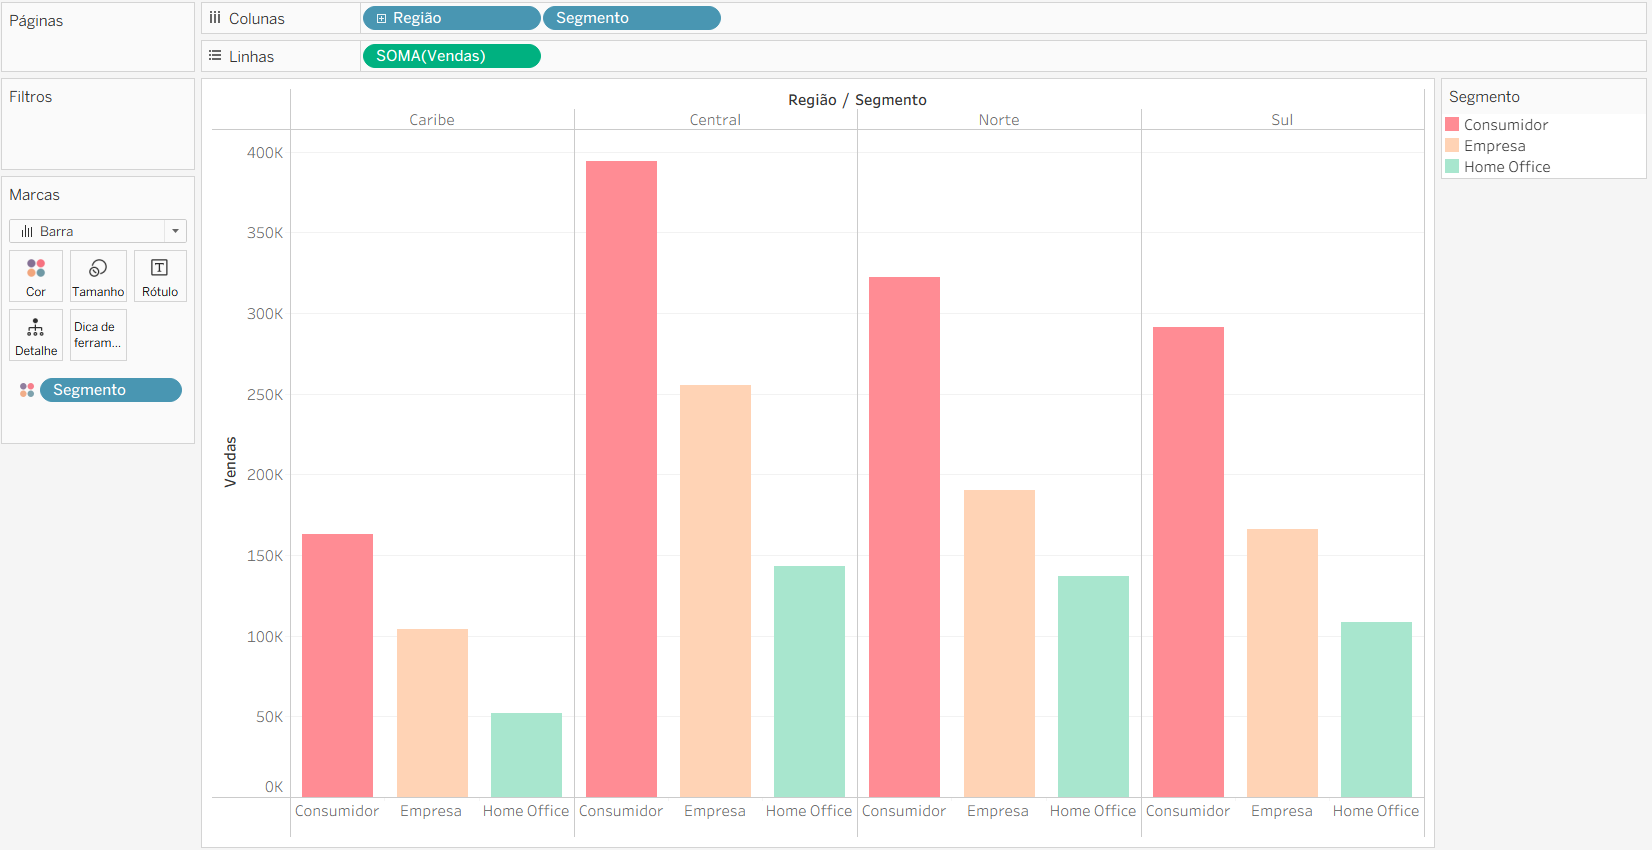Screen dimensions: 1652x850
Task: Click the Rótulo label marks icon
Action: click(x=160, y=275)
